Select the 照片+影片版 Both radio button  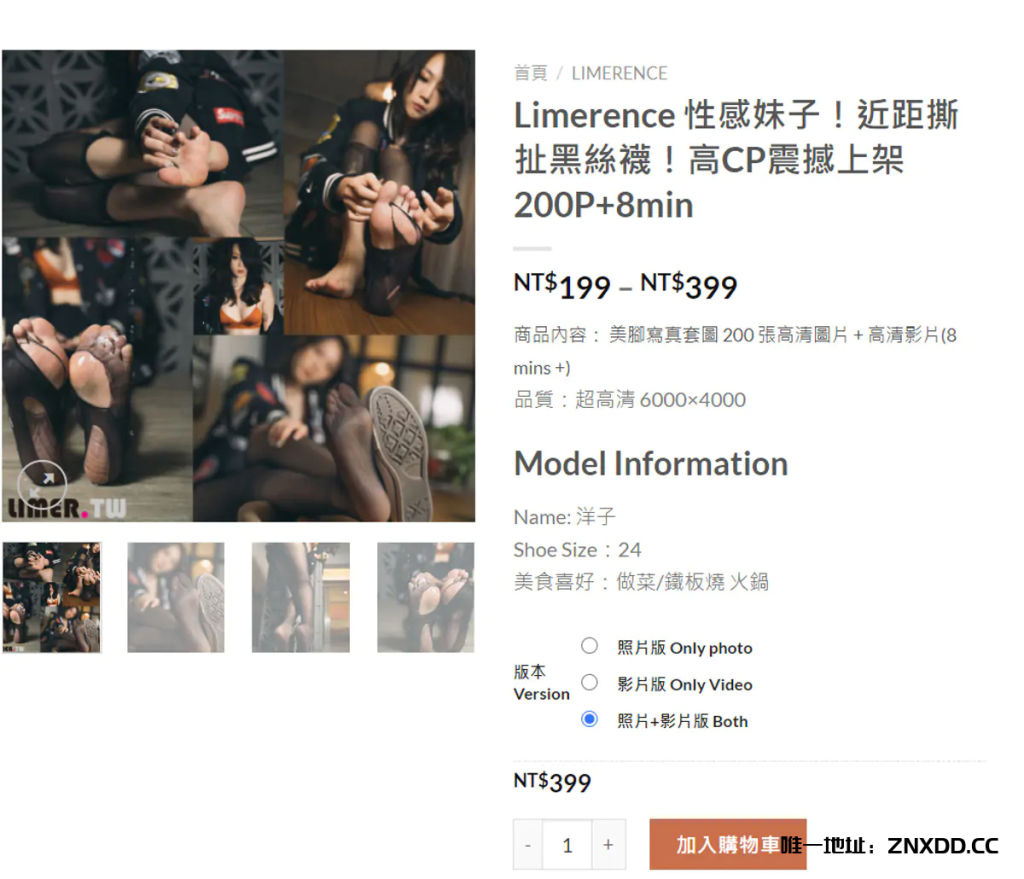[589, 719]
